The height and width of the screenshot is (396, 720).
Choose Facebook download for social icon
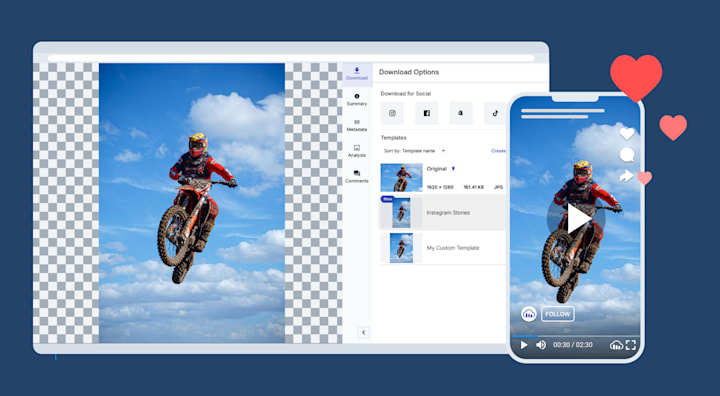click(x=427, y=113)
